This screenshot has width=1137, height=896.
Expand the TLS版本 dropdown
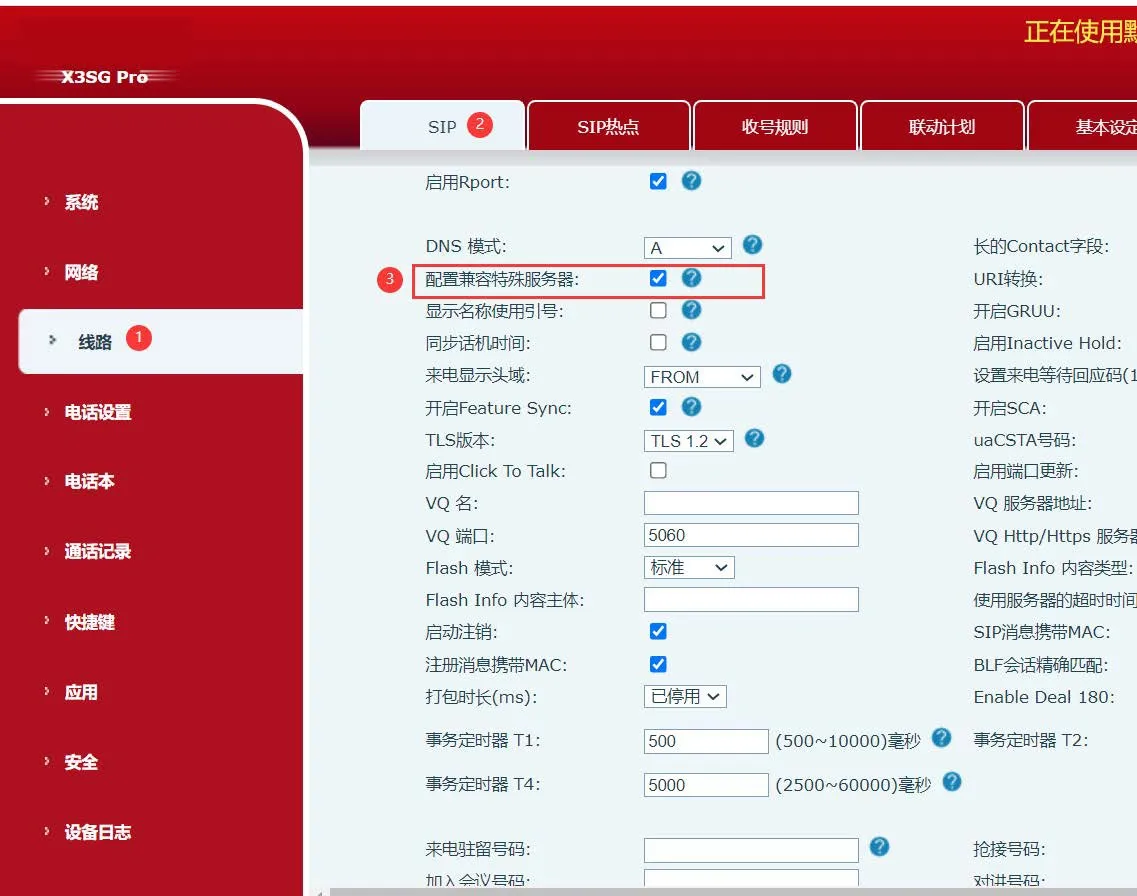(688, 439)
